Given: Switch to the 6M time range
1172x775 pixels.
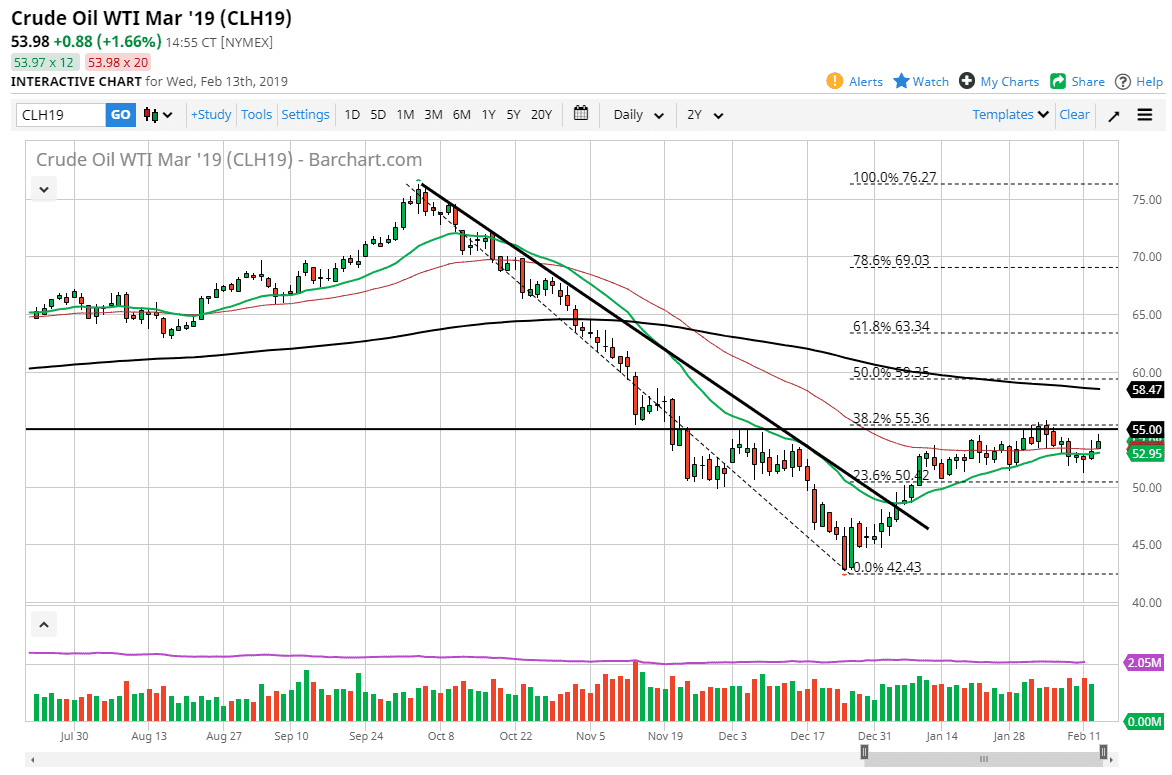Looking at the screenshot, I should [460, 114].
